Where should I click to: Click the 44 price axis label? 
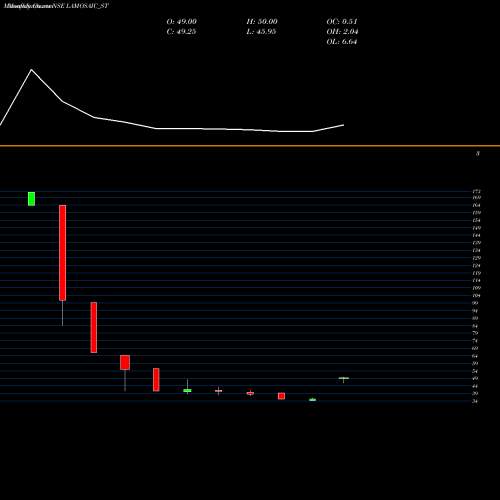(x=475, y=386)
